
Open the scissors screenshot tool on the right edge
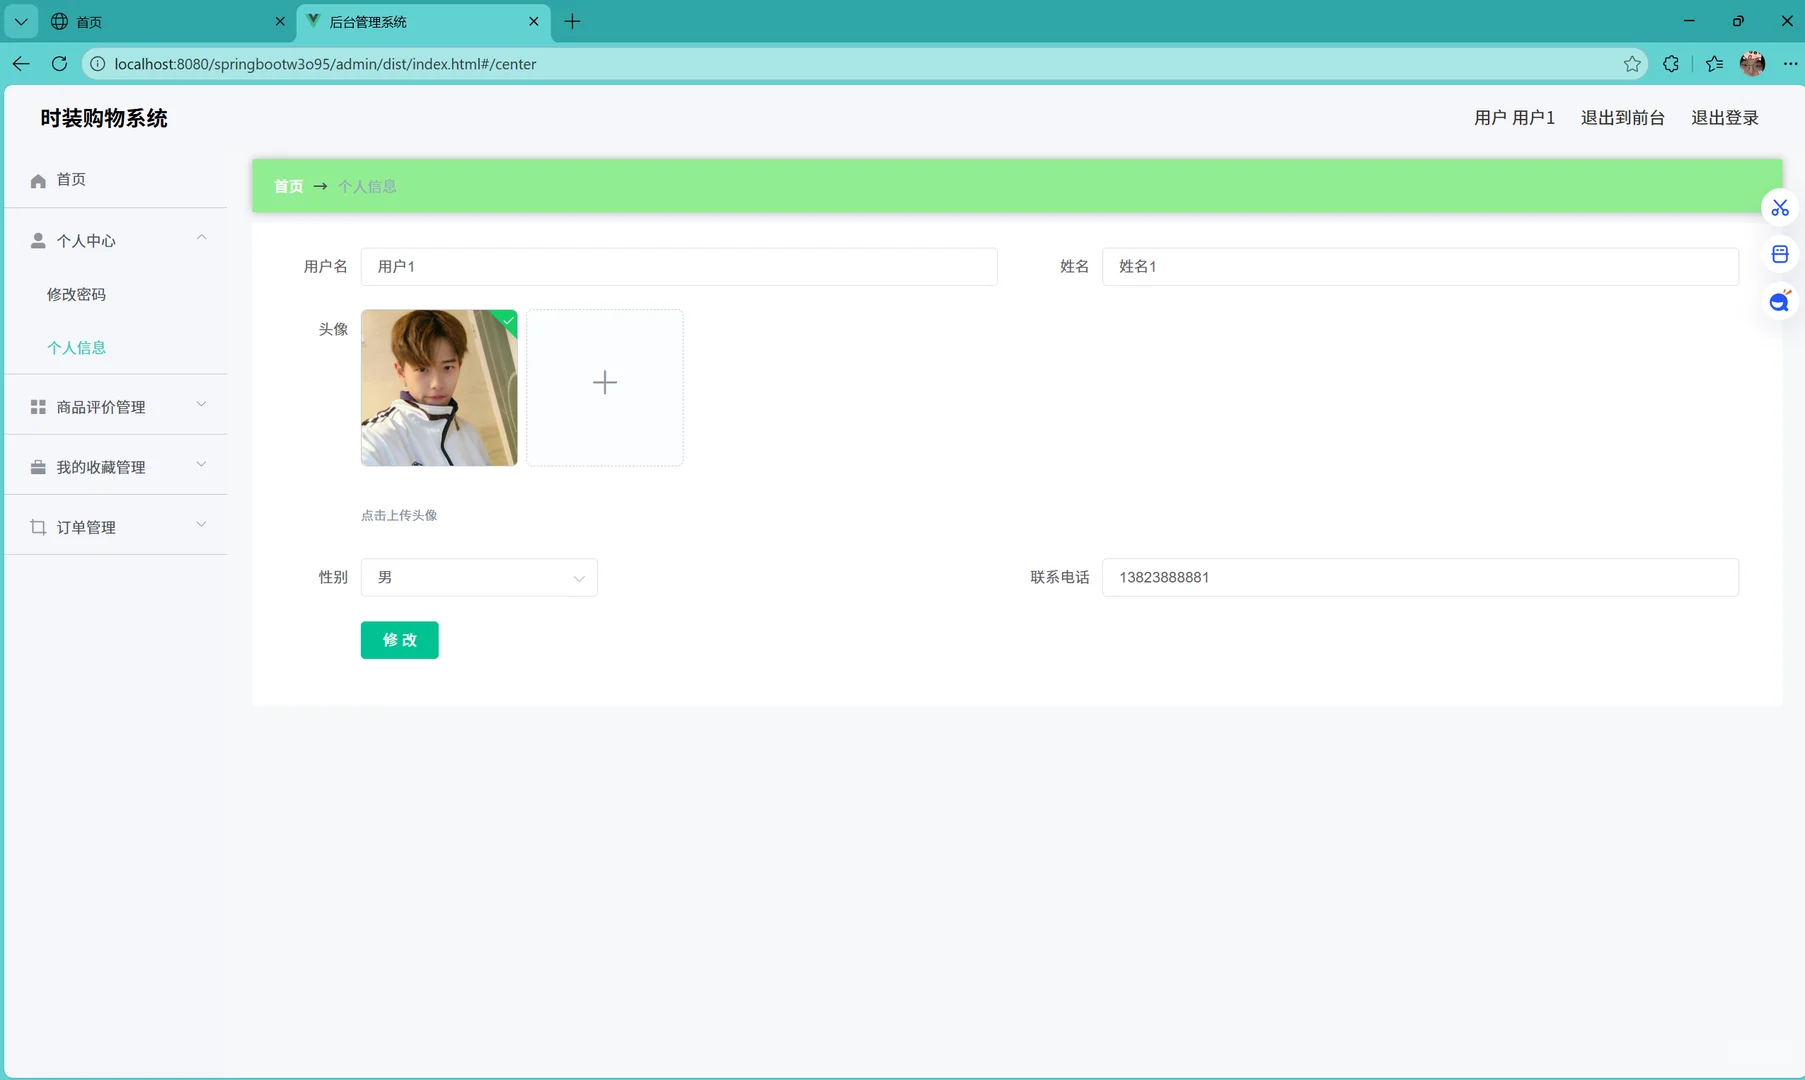pos(1780,207)
